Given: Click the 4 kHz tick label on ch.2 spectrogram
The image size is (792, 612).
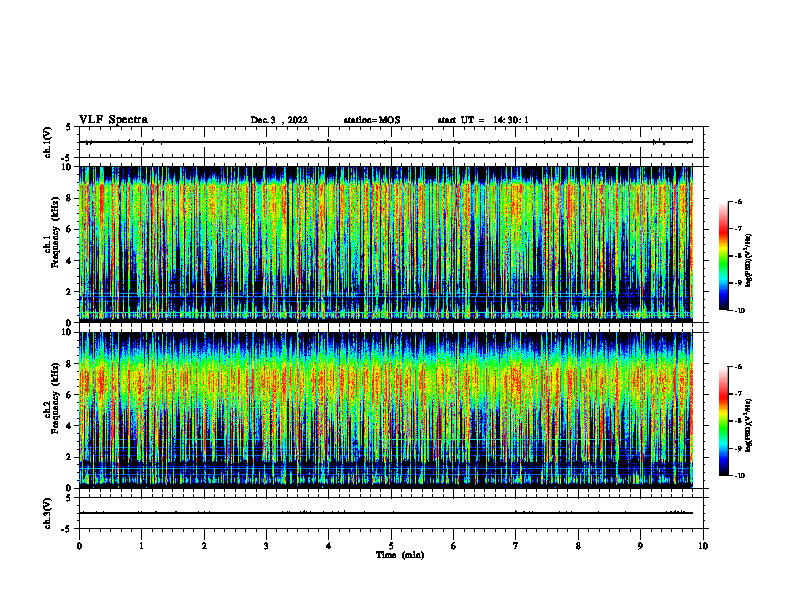Looking at the screenshot, I should click(70, 426).
